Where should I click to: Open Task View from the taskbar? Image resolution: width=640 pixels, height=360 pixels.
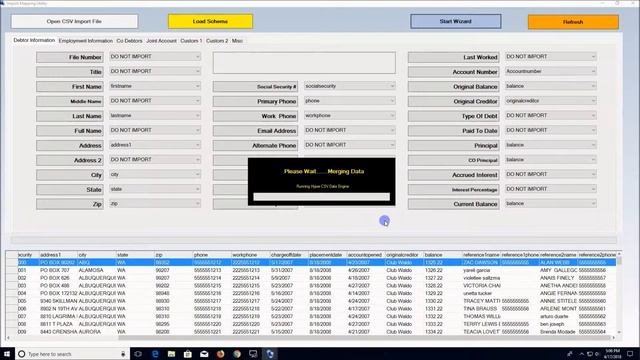(138, 354)
